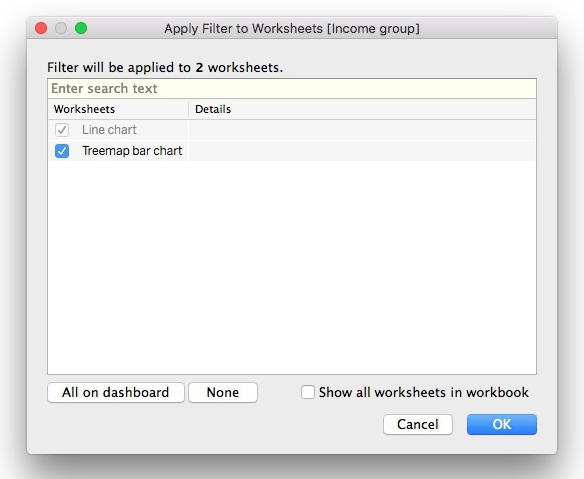Click the Details column header
The image size is (584, 479).
coord(362,109)
